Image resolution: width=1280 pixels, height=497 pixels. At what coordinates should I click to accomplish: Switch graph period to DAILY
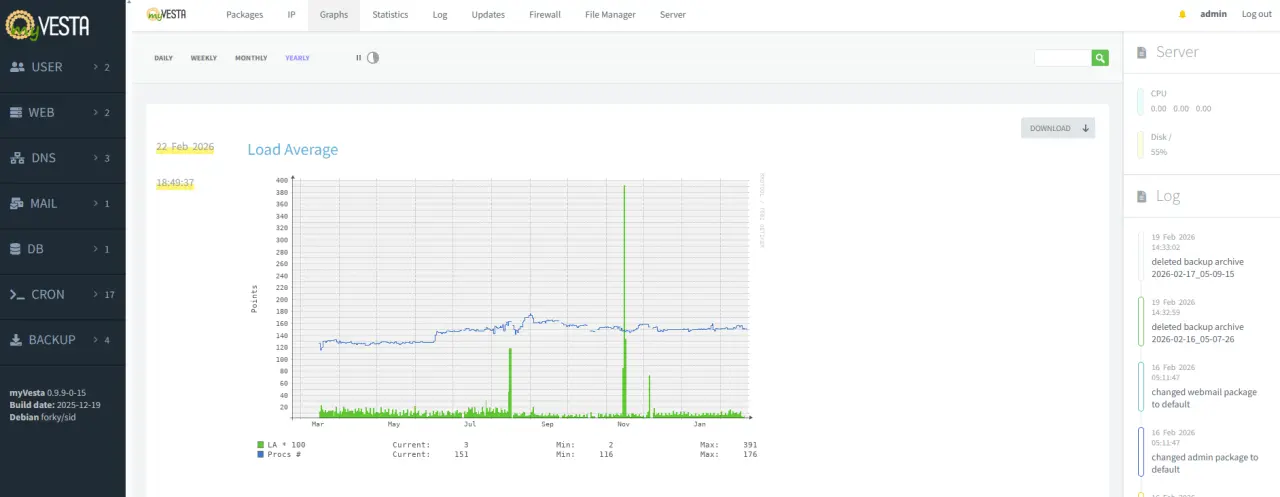click(x=163, y=58)
